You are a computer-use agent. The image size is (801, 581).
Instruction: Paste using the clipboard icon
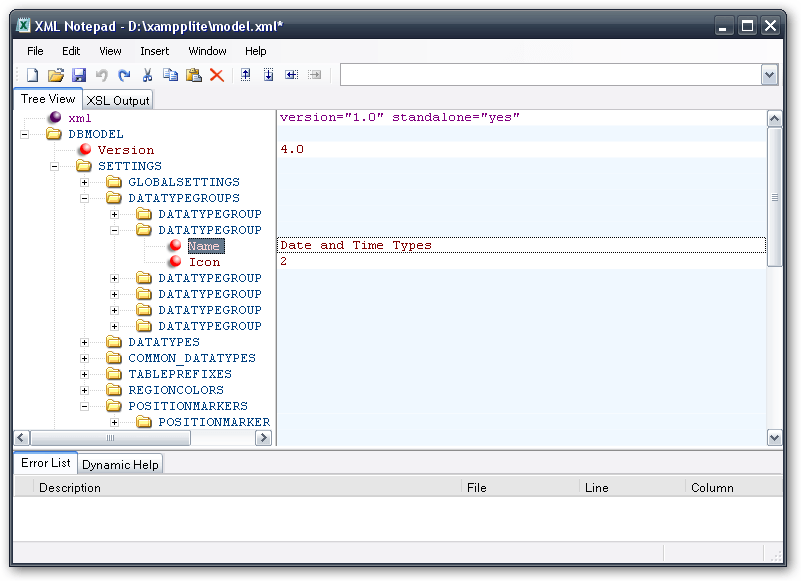(194, 75)
